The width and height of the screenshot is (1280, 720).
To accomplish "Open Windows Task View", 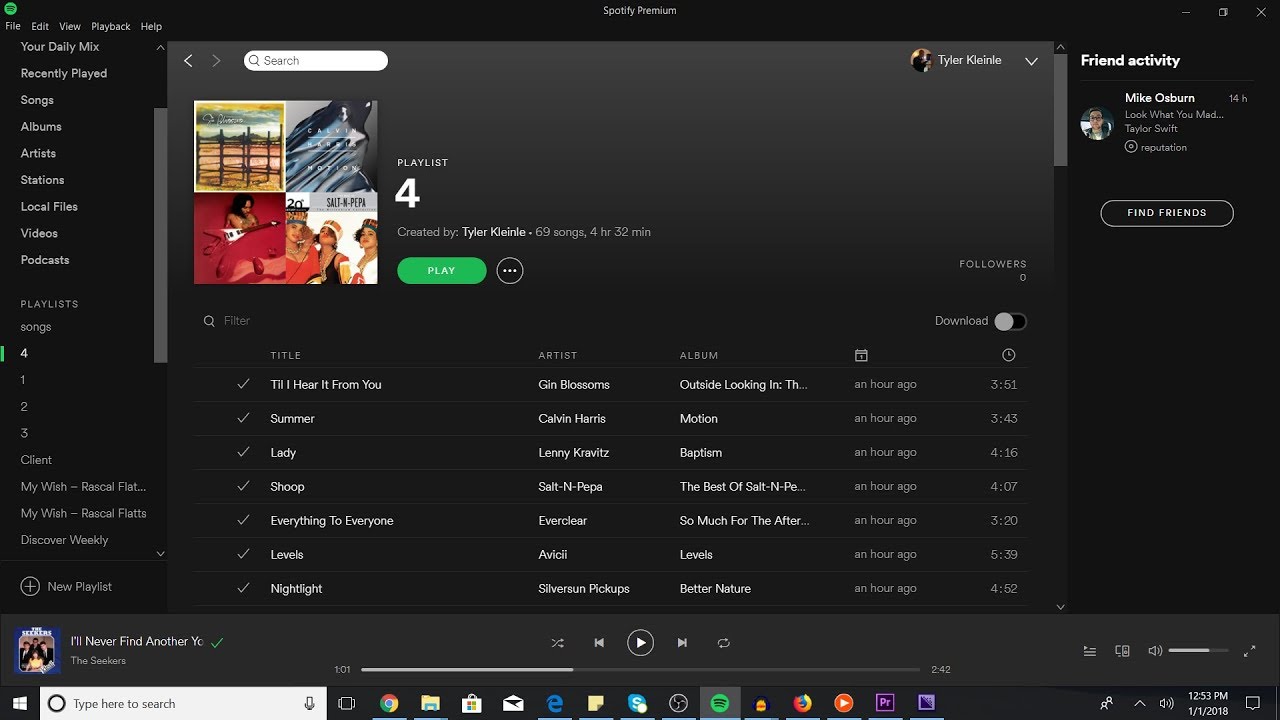I will point(347,704).
